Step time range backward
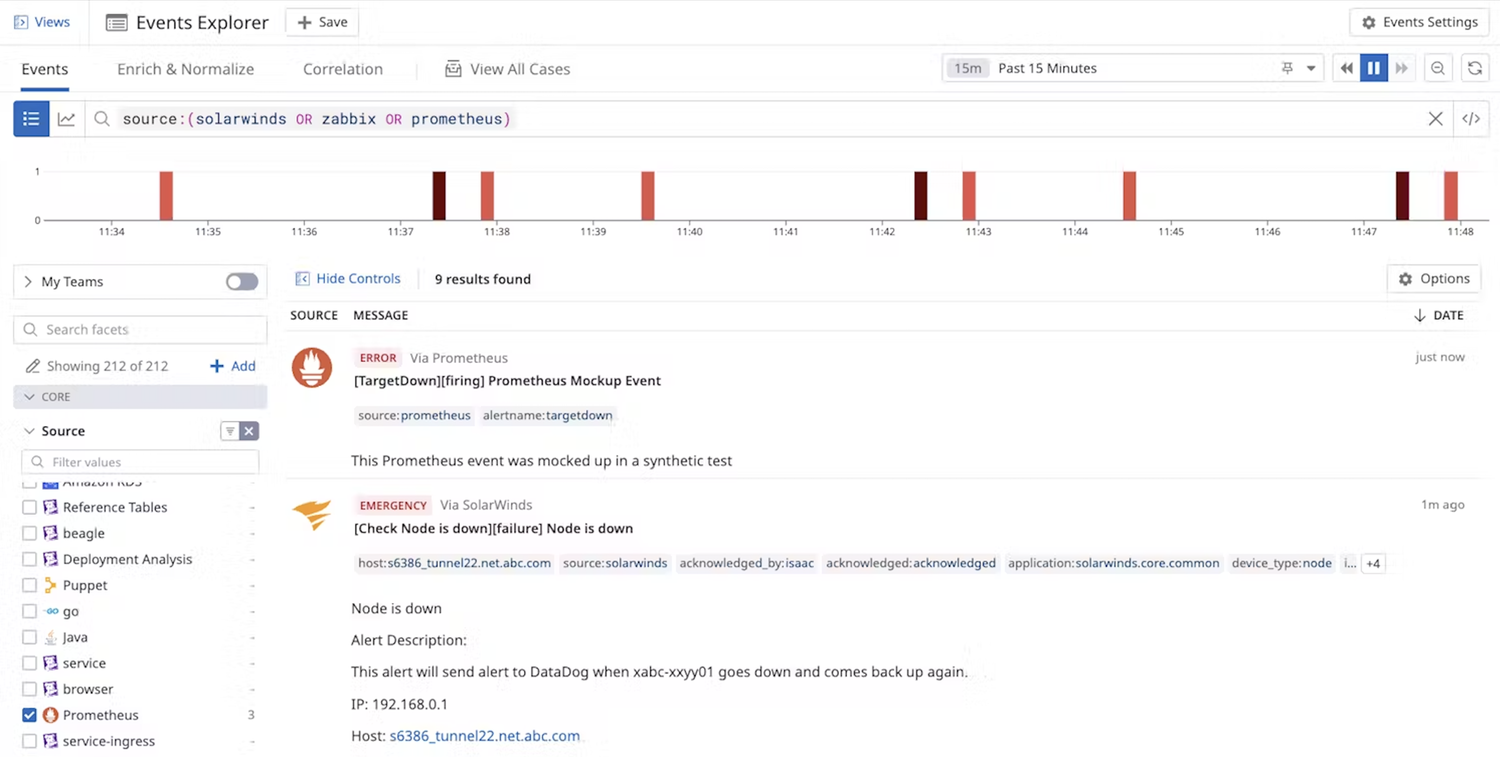 [1346, 68]
